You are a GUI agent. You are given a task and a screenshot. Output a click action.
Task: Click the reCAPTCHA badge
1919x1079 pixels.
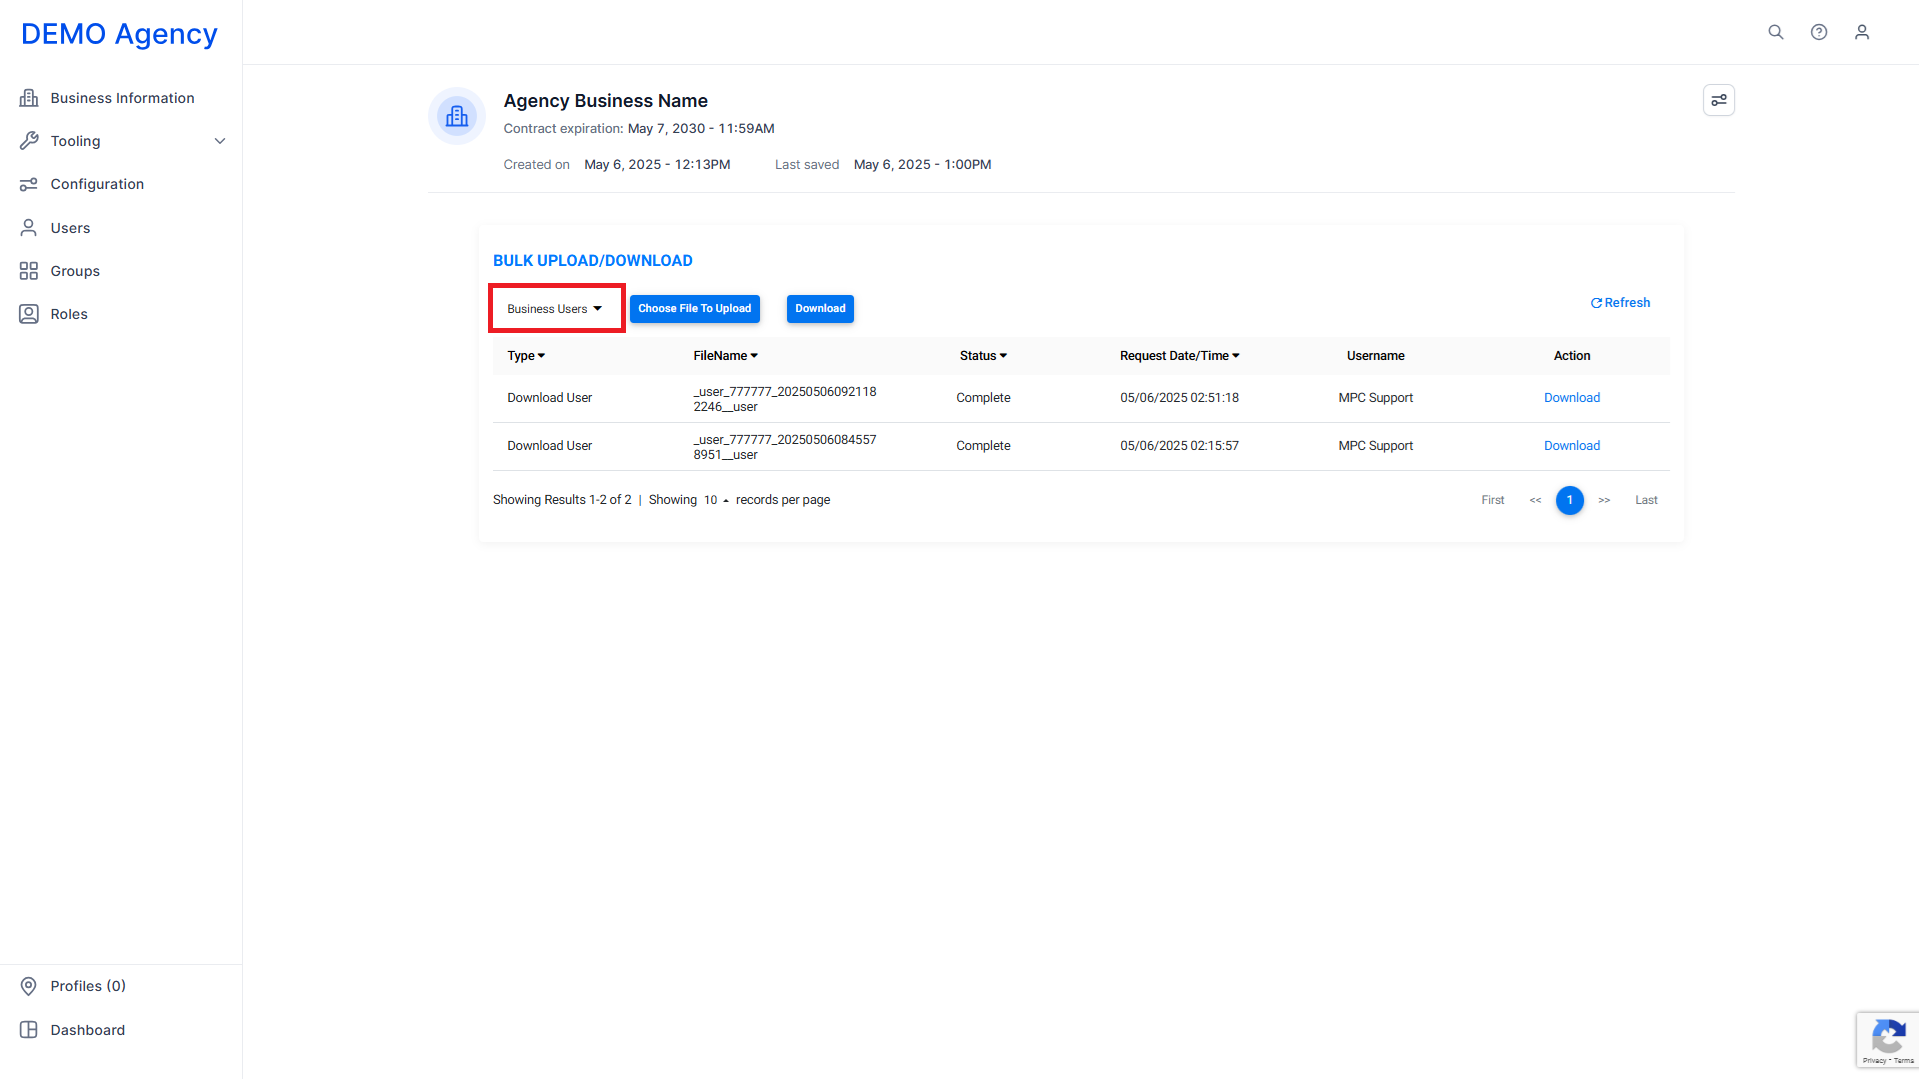coord(1888,1041)
